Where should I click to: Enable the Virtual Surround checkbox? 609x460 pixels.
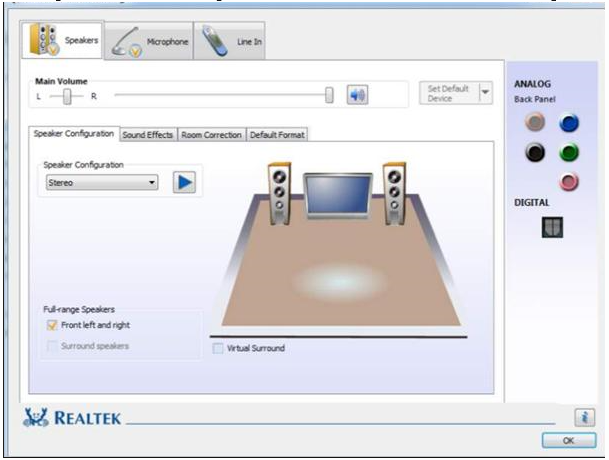click(218, 348)
